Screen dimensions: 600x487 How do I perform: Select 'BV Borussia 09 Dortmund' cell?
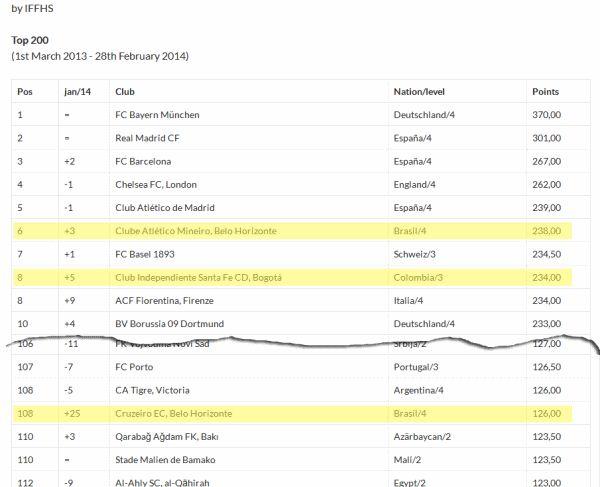(x=170, y=324)
